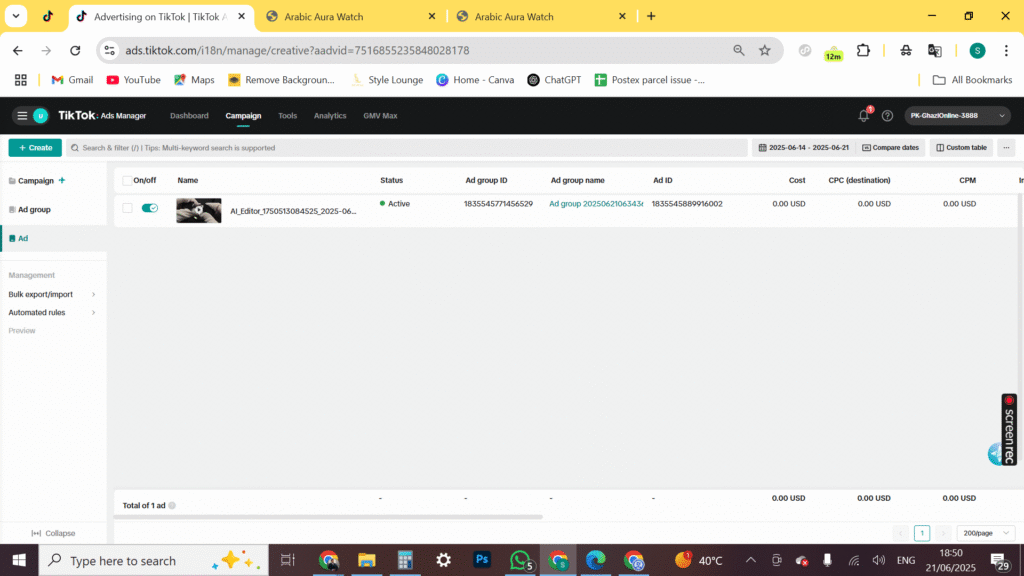This screenshot has width=1024, height=576.
Task: Expand the Bulk export/import submenu
Action: tap(52, 295)
